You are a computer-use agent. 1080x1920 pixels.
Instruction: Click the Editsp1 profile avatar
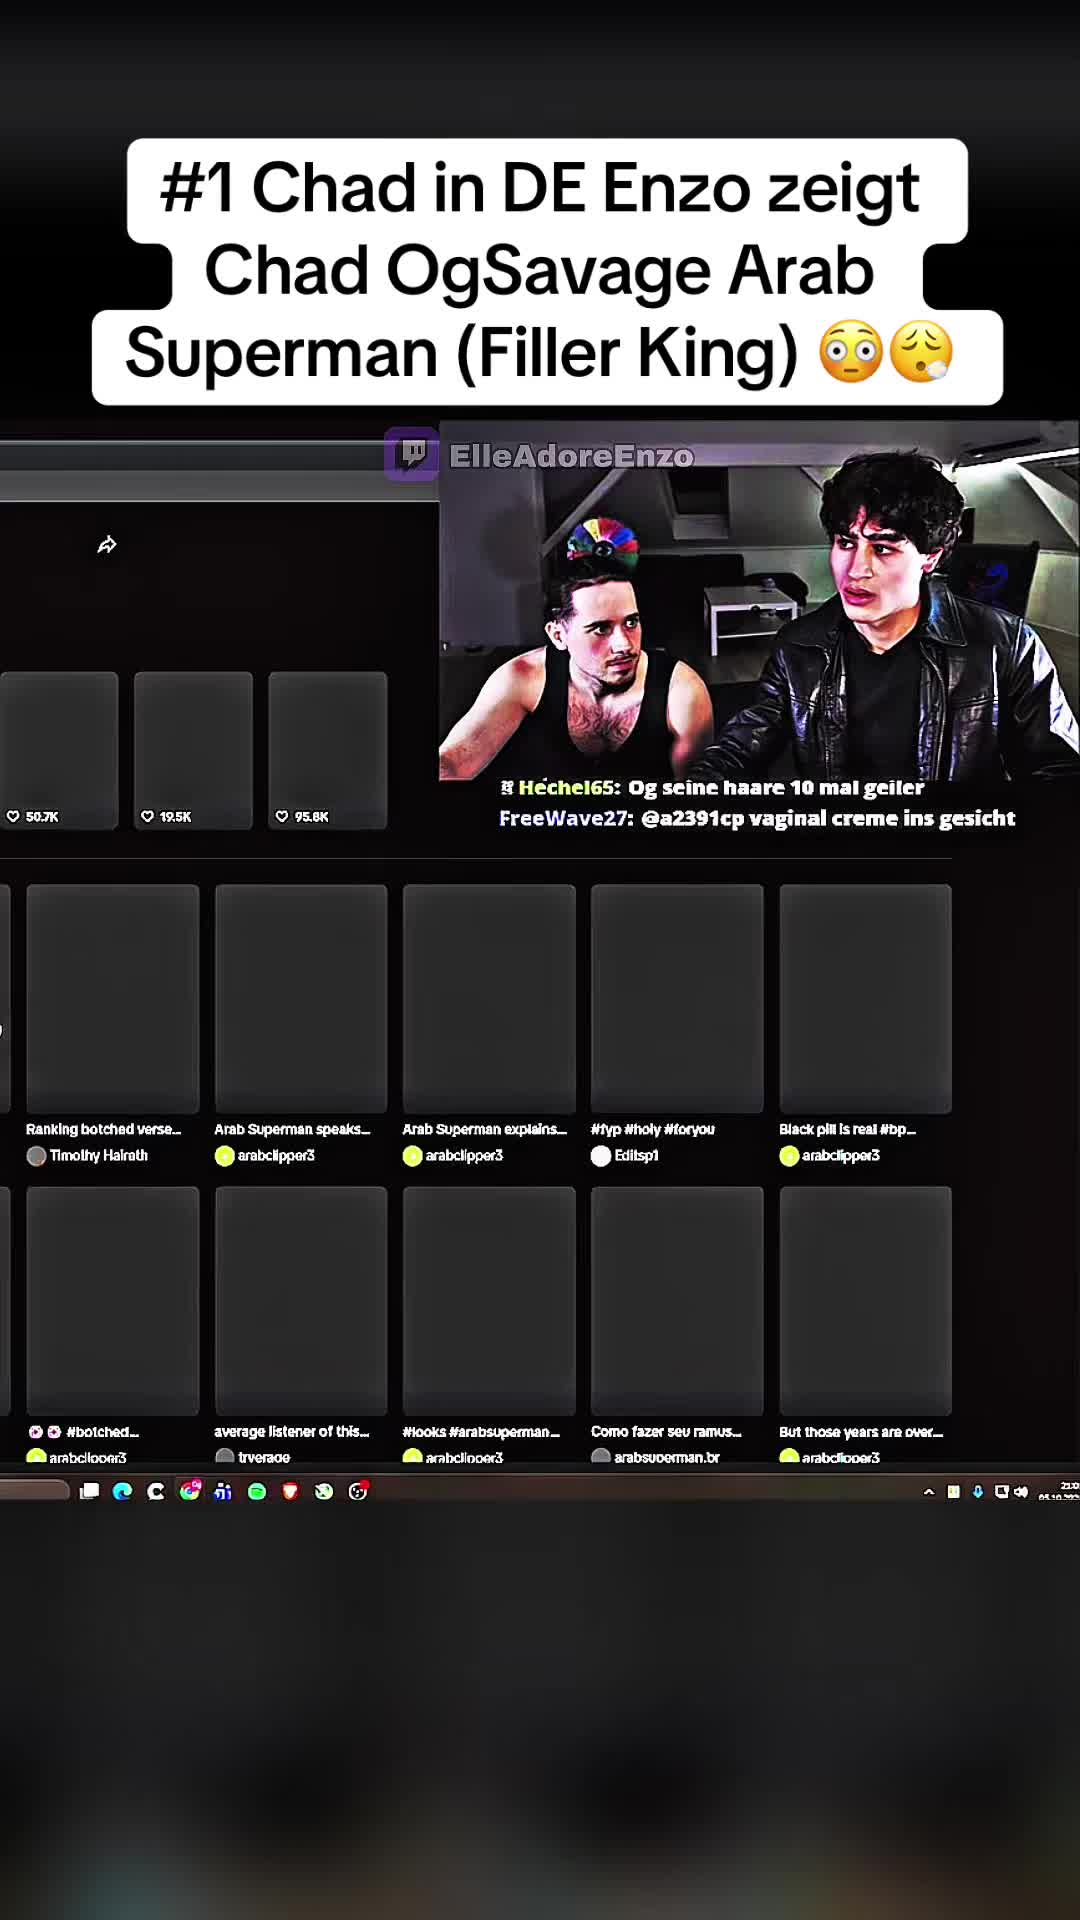tap(601, 1156)
